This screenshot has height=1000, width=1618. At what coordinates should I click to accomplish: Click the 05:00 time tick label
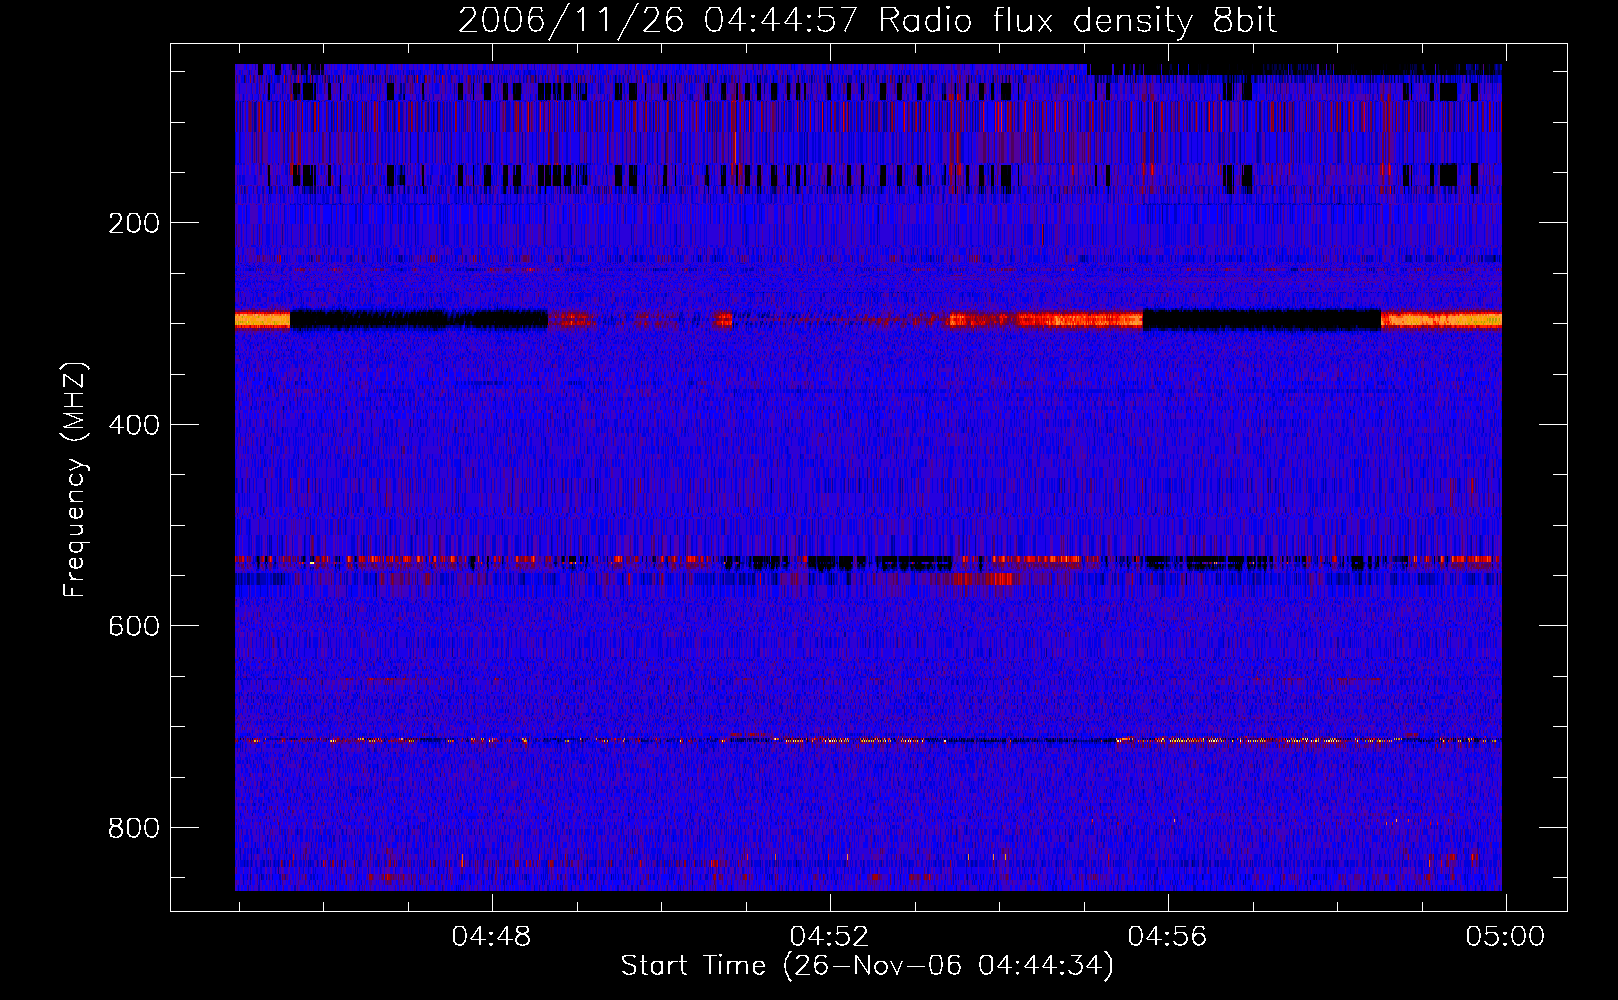point(1505,937)
